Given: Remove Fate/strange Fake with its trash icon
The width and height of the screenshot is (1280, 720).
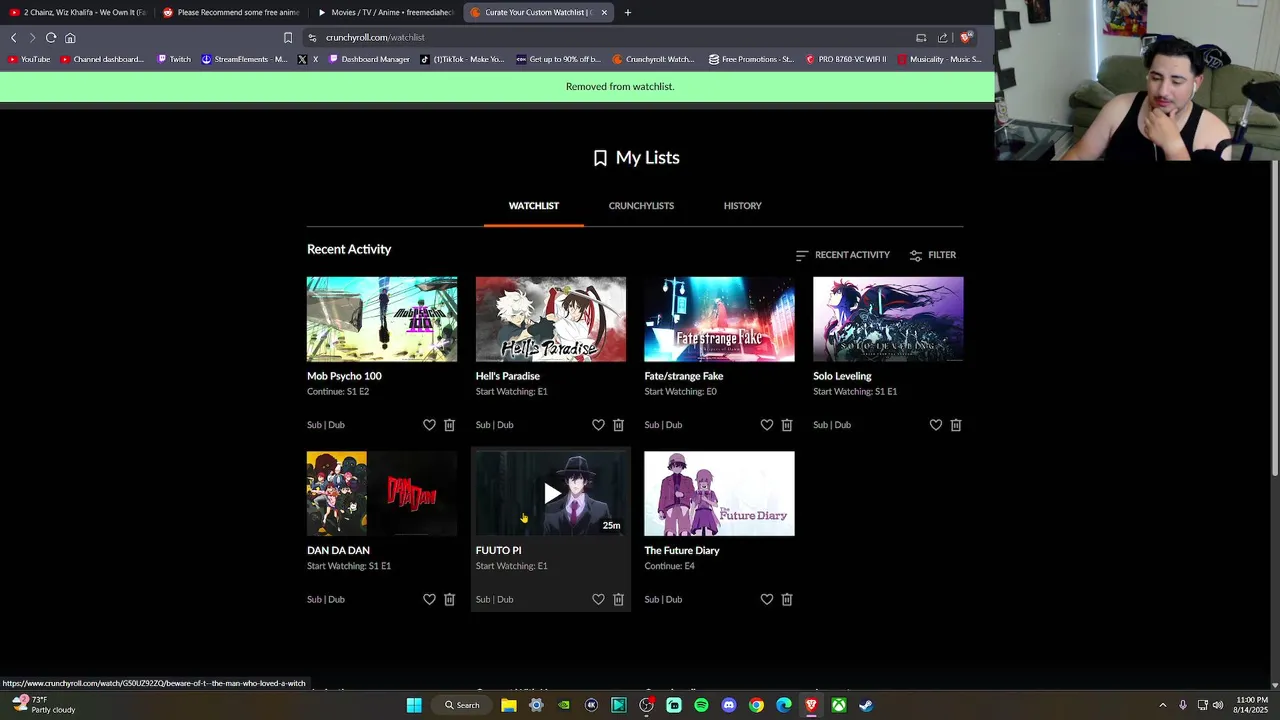Looking at the screenshot, I should point(787,425).
